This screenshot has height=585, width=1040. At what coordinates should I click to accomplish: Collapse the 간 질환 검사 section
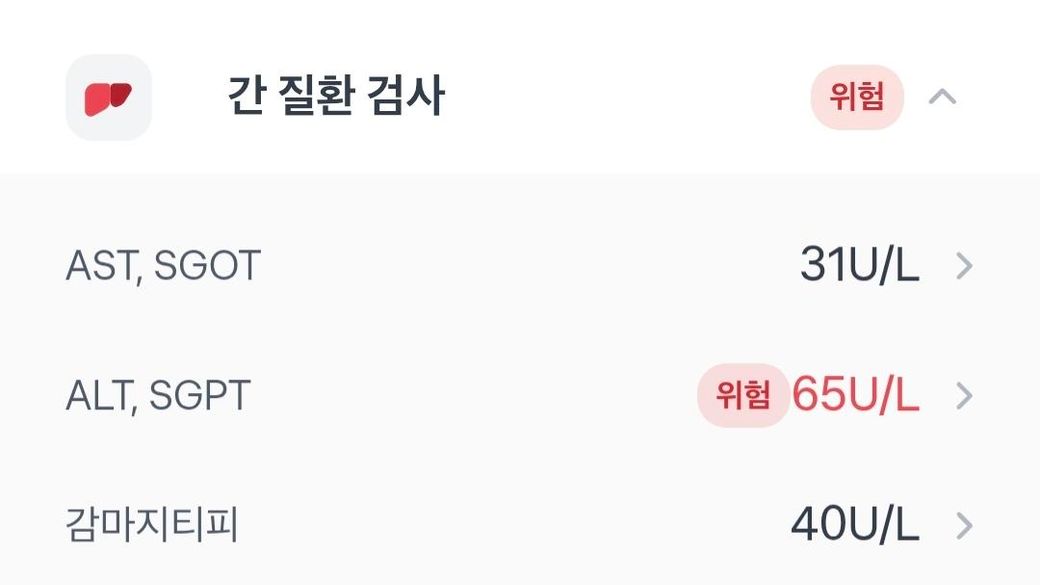point(943,97)
